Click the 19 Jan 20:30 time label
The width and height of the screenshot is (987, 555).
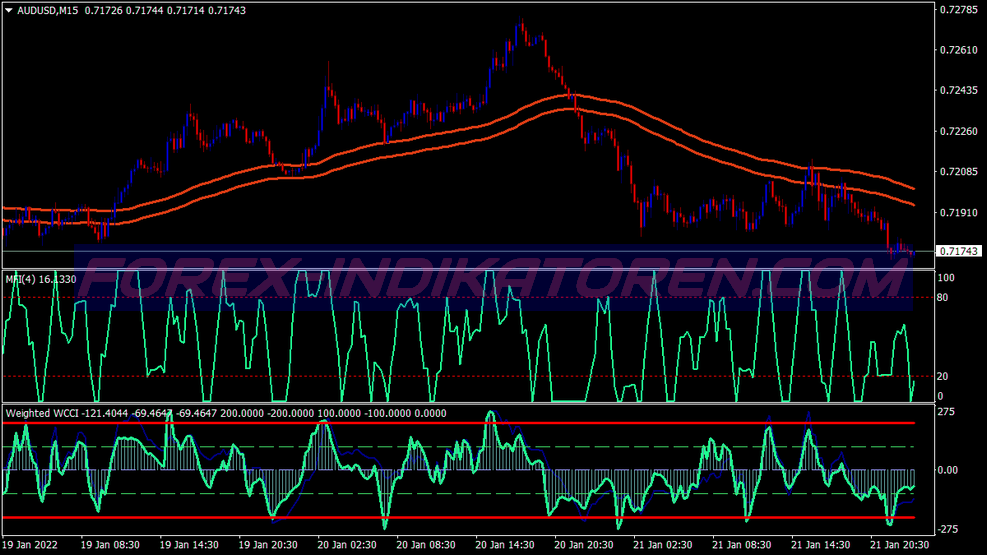tap(268, 545)
